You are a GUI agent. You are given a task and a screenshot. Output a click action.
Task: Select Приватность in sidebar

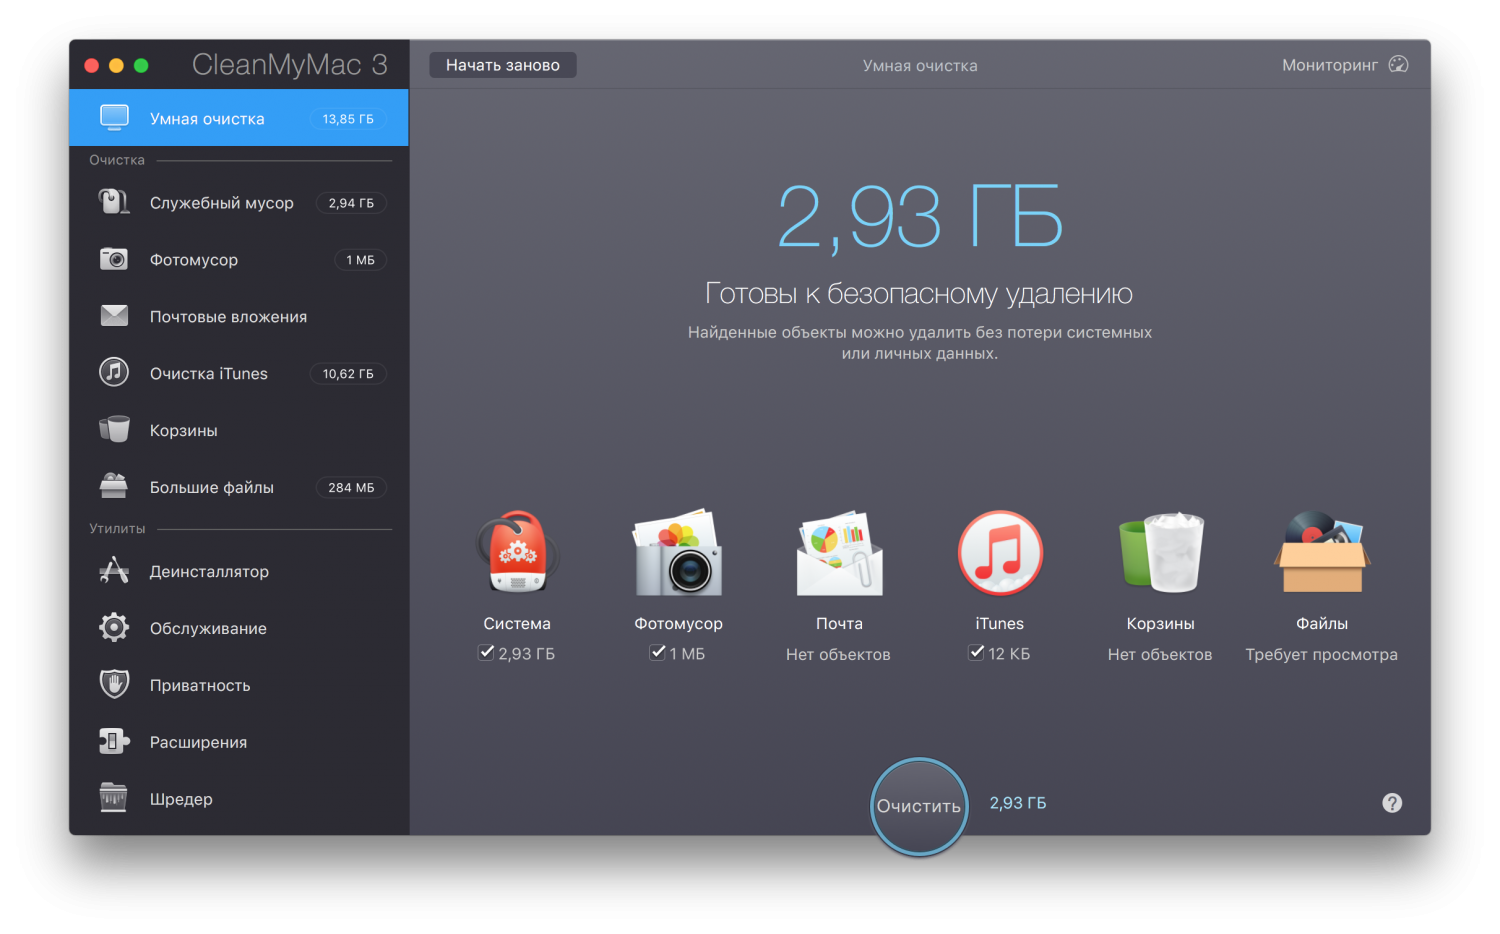coord(239,685)
